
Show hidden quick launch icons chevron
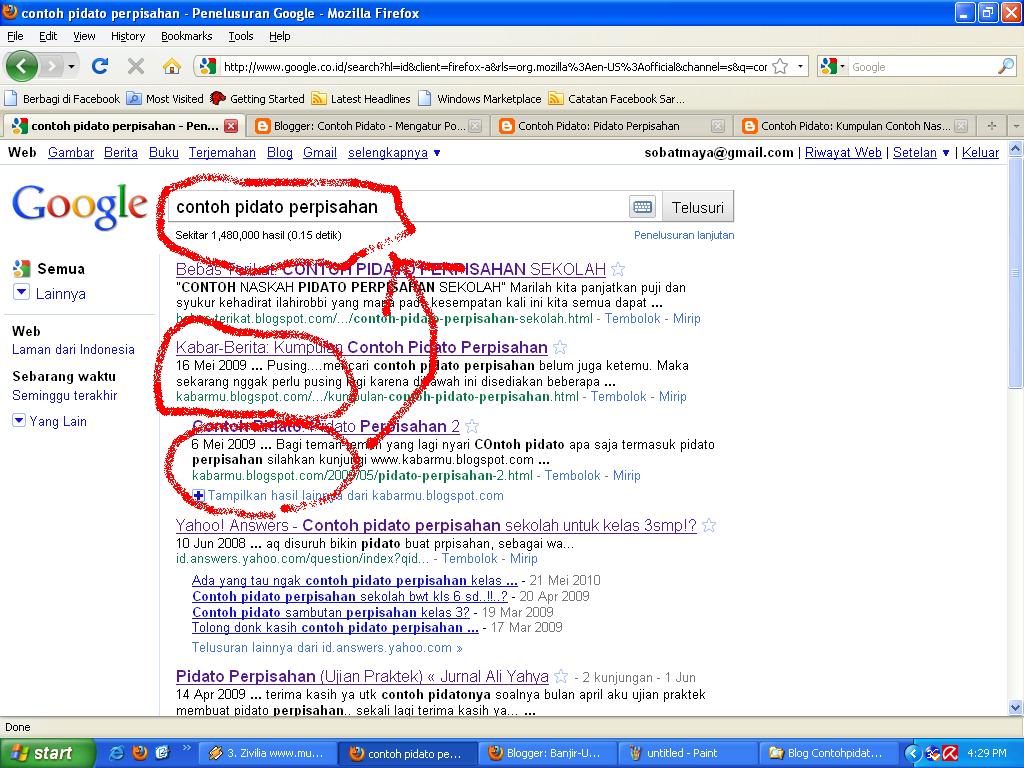[x=186, y=748]
